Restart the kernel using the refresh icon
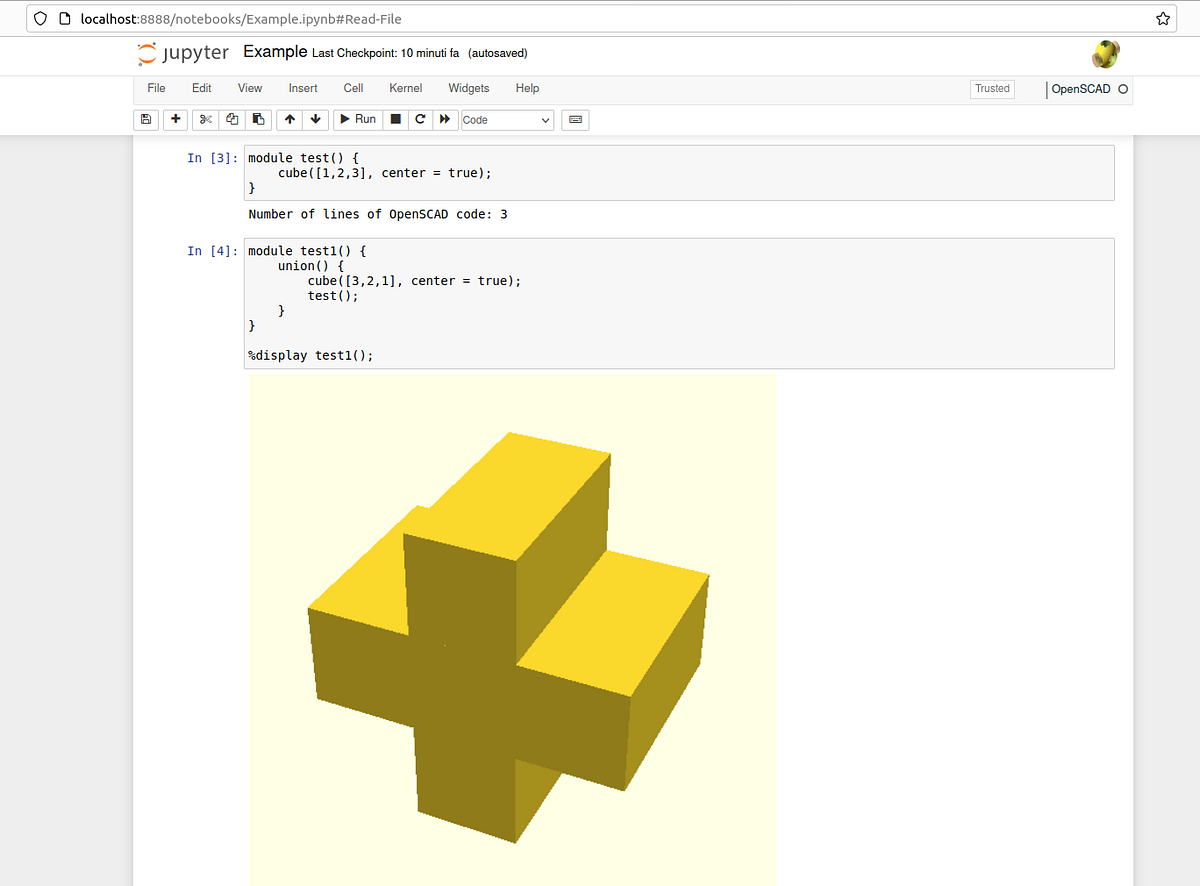 [x=420, y=119]
